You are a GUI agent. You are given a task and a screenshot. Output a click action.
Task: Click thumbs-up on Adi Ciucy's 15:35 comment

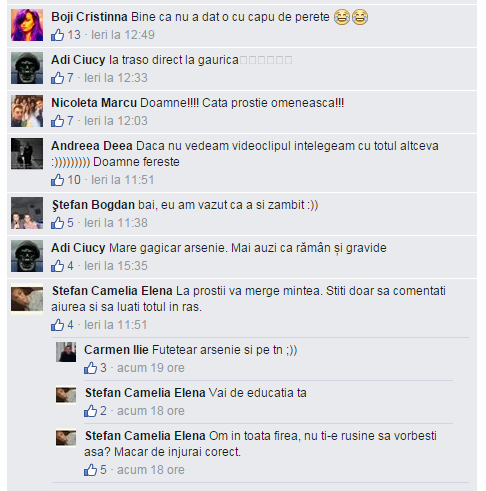click(57, 266)
